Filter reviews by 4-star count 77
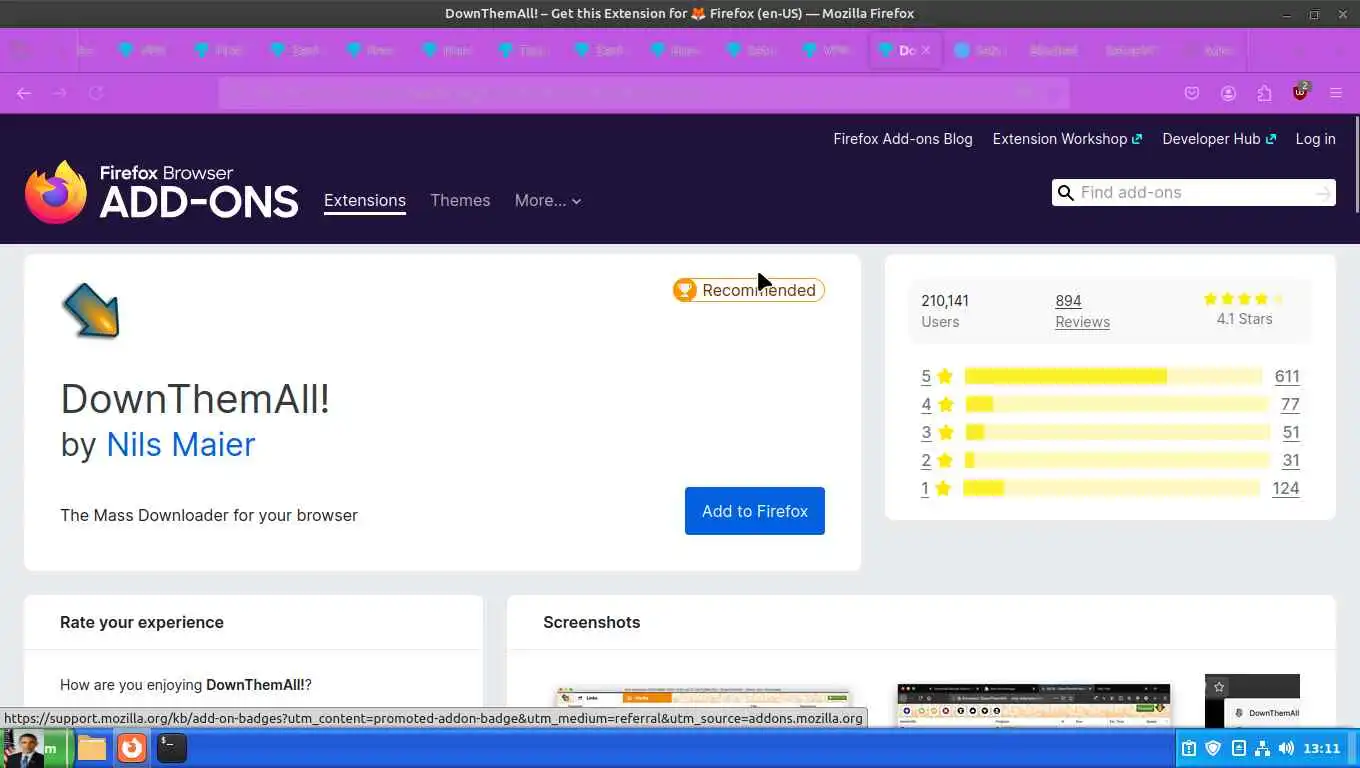 point(1290,404)
